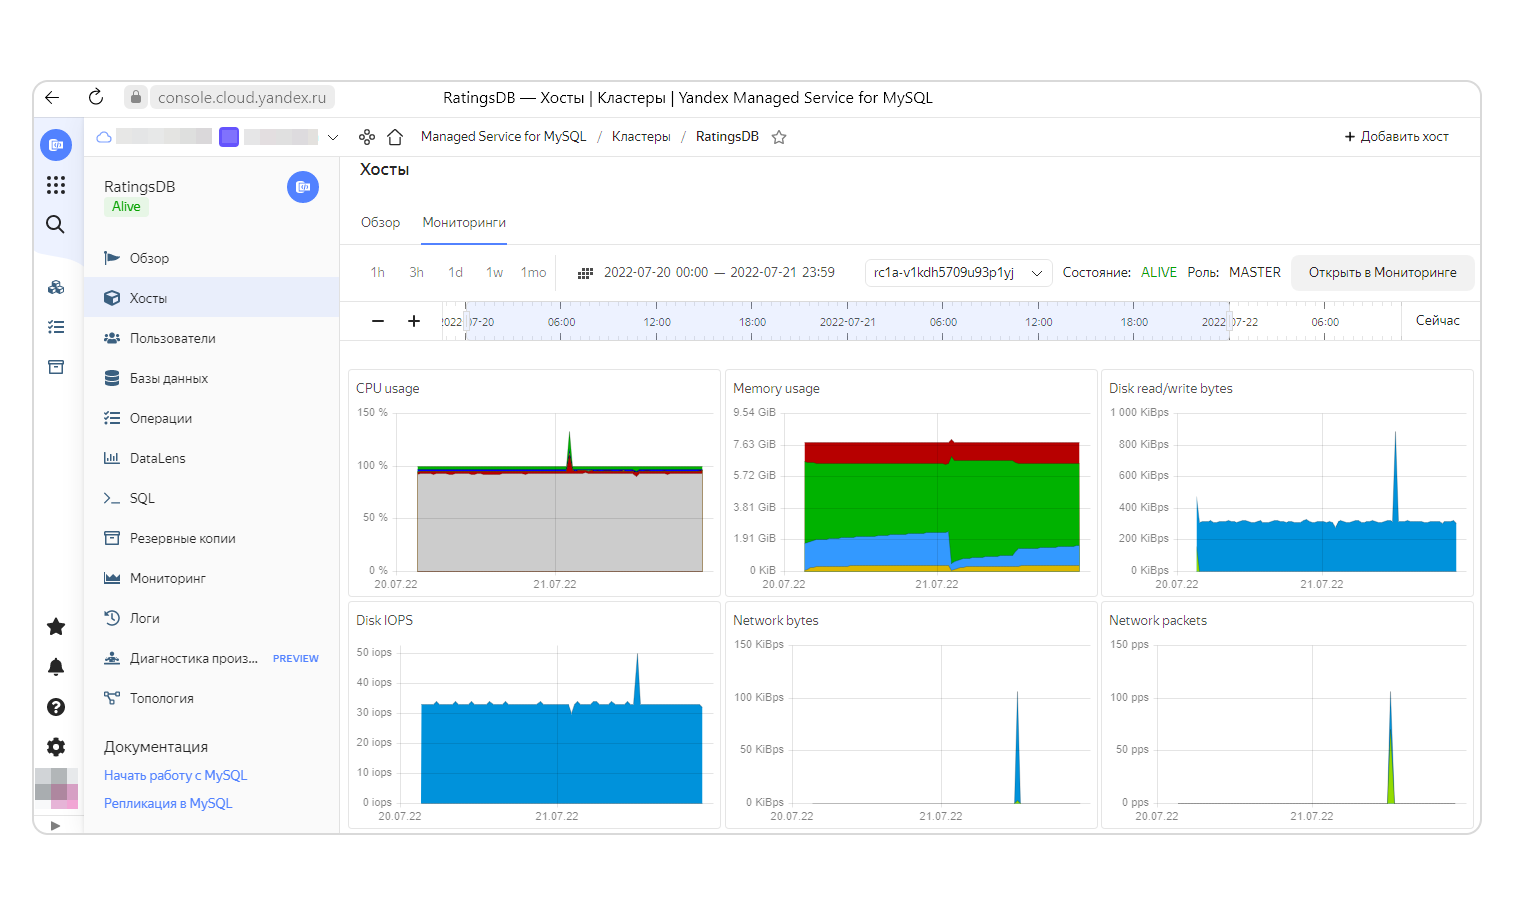Open the favorites star in the left rail
Screen dimensions: 1514x915
56,627
